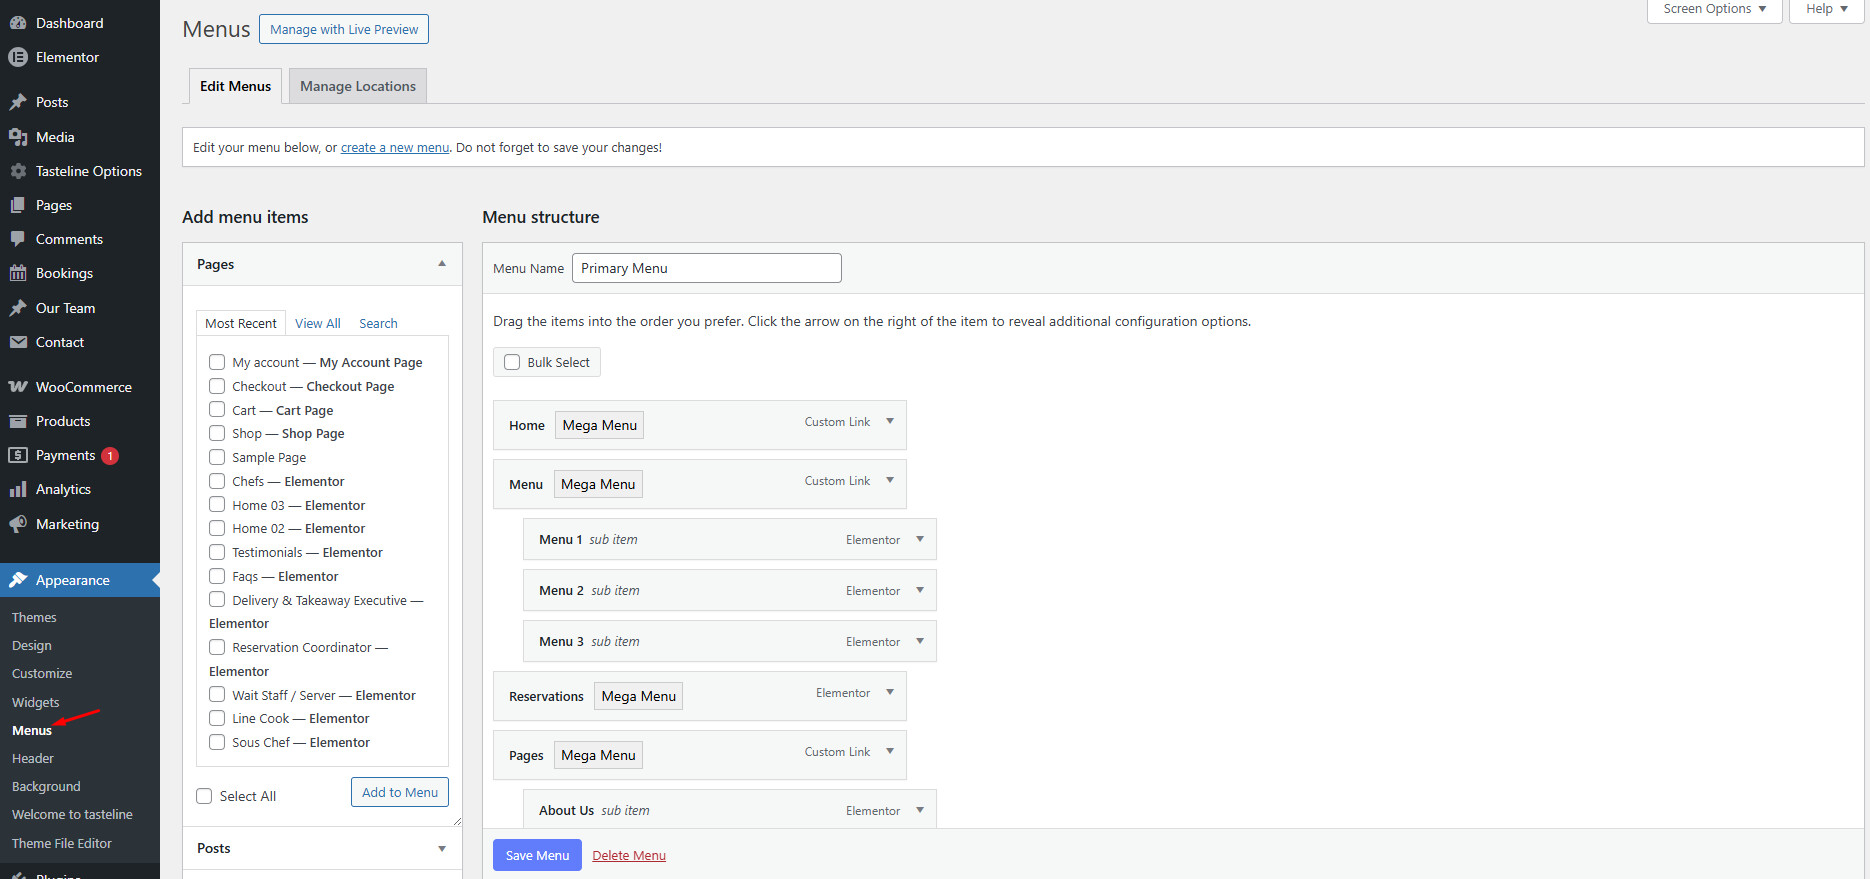Click the Analytics bar chart icon
The image size is (1870, 879).
(18, 489)
